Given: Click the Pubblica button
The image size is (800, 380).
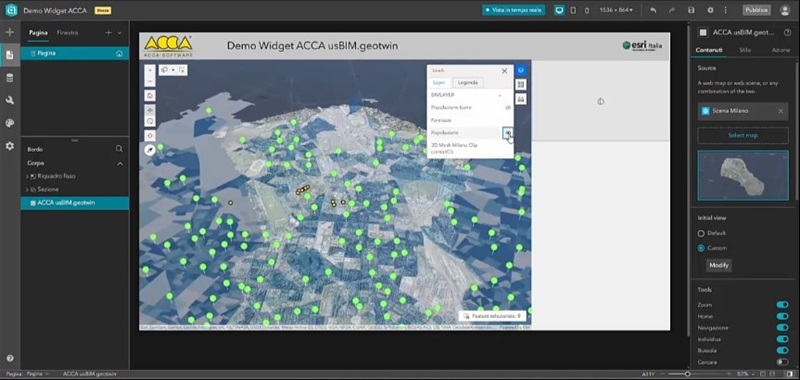Looking at the screenshot, I should tap(756, 10).
